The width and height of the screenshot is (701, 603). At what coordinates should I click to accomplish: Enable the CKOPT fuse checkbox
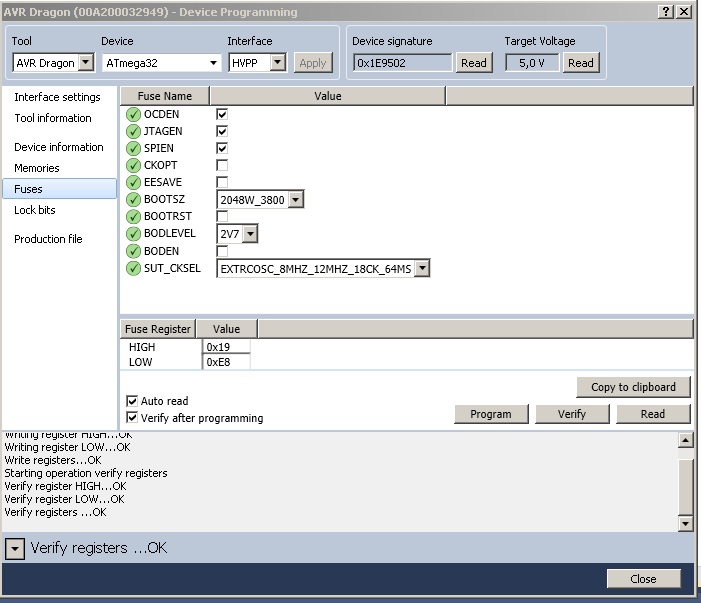pos(222,165)
